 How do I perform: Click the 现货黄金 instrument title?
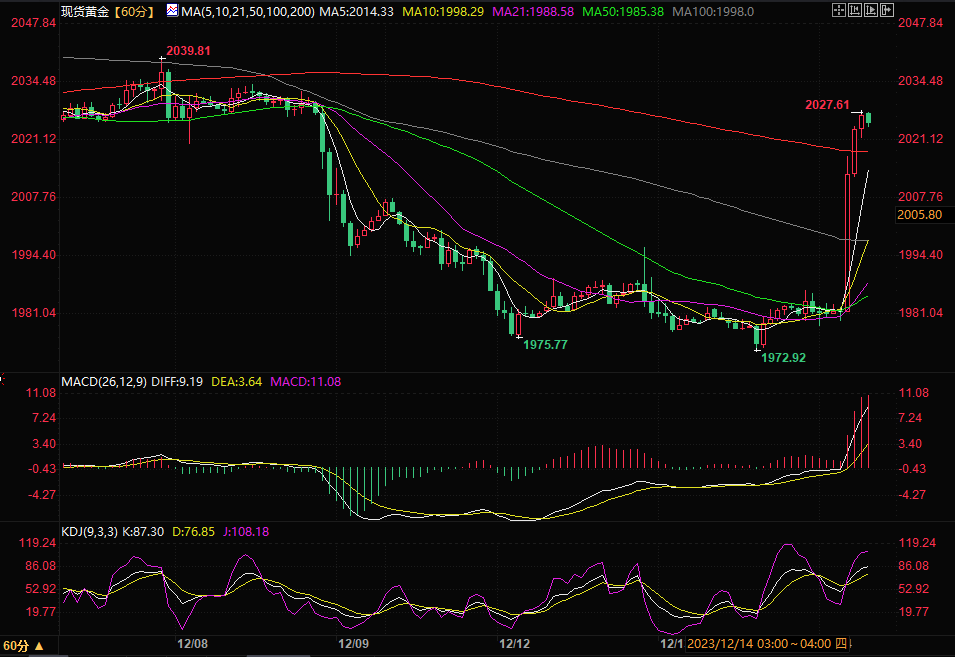pyautogui.click(x=85, y=12)
